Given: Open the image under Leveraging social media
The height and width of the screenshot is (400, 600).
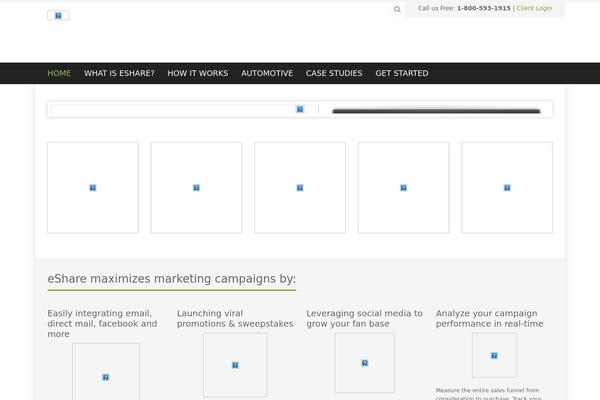Looking at the screenshot, I should point(365,363).
